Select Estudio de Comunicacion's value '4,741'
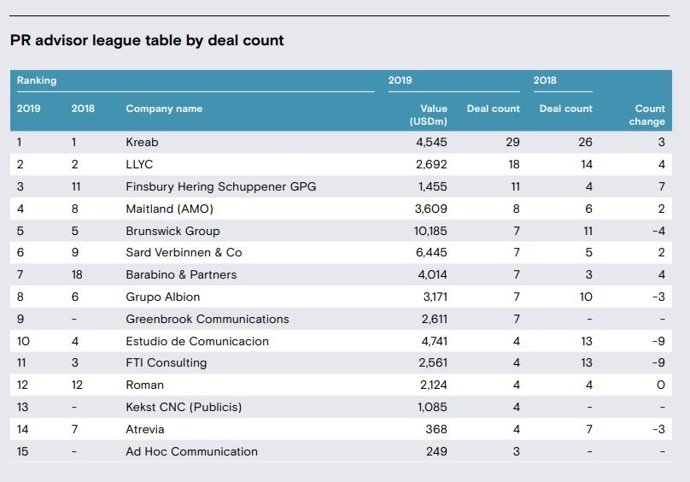Screen dimensions: 690x482 tap(434, 341)
